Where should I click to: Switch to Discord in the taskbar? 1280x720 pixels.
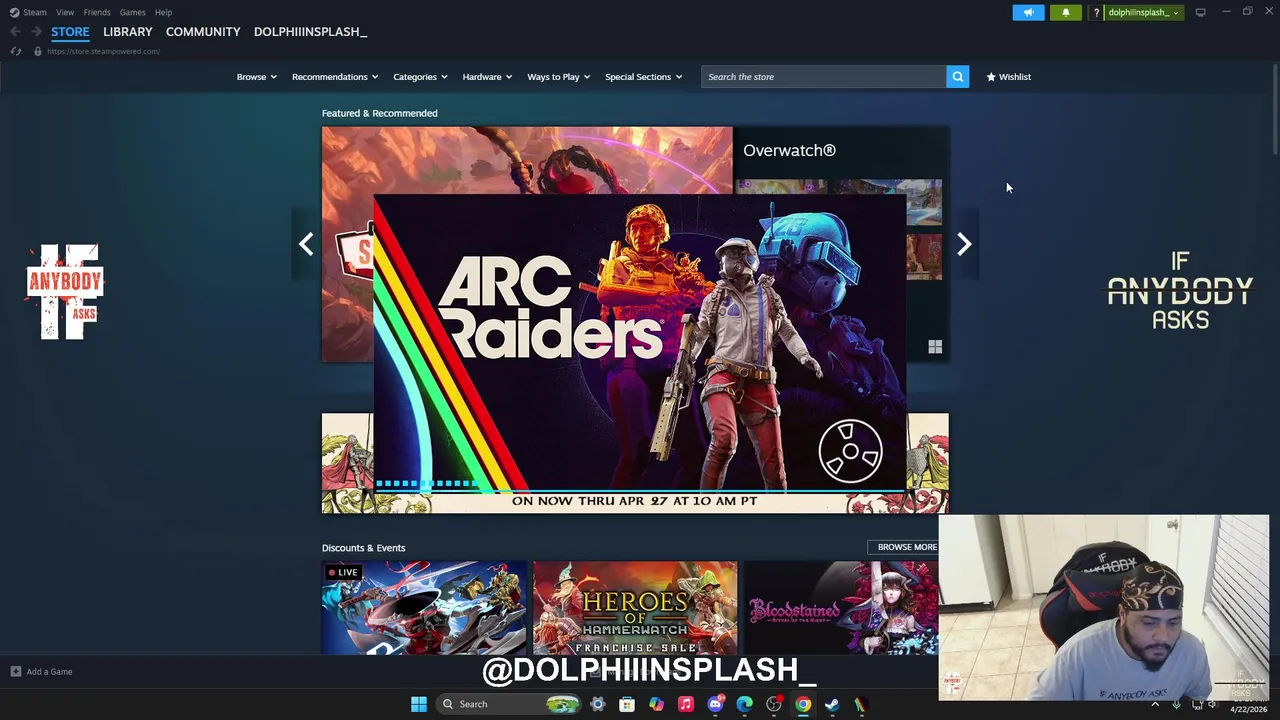pos(715,704)
